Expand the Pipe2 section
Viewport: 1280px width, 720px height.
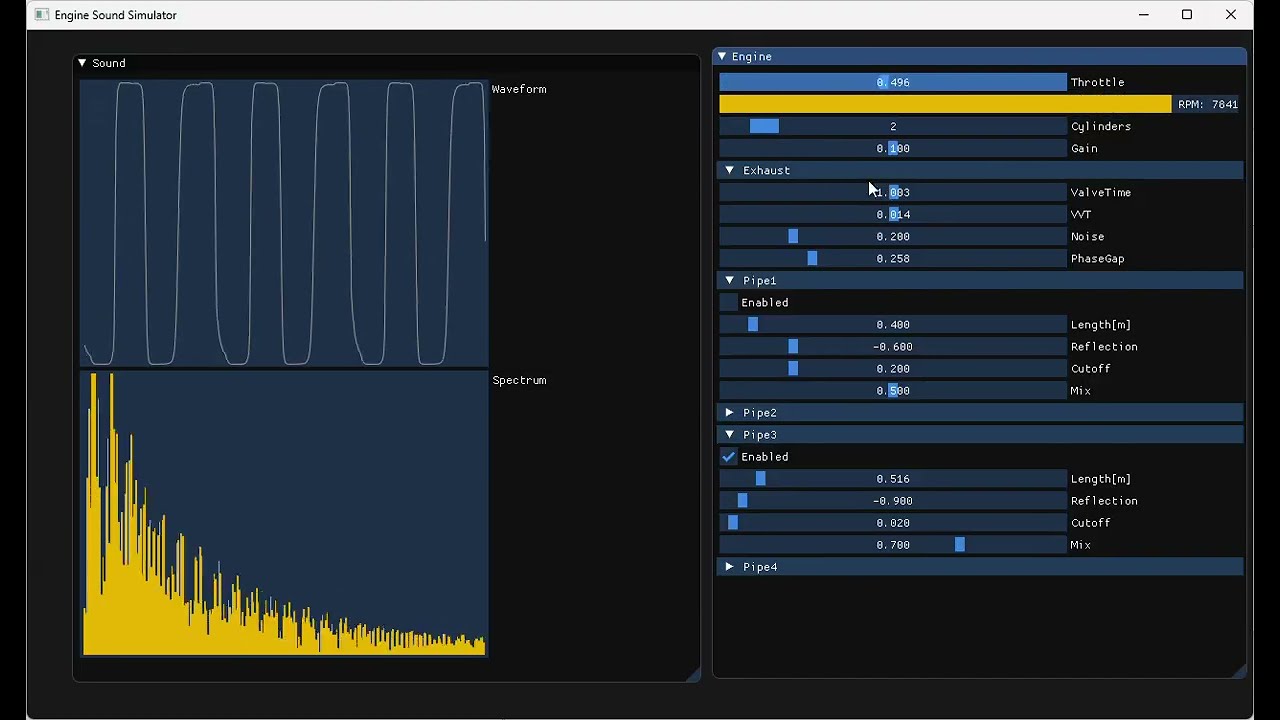980,412
